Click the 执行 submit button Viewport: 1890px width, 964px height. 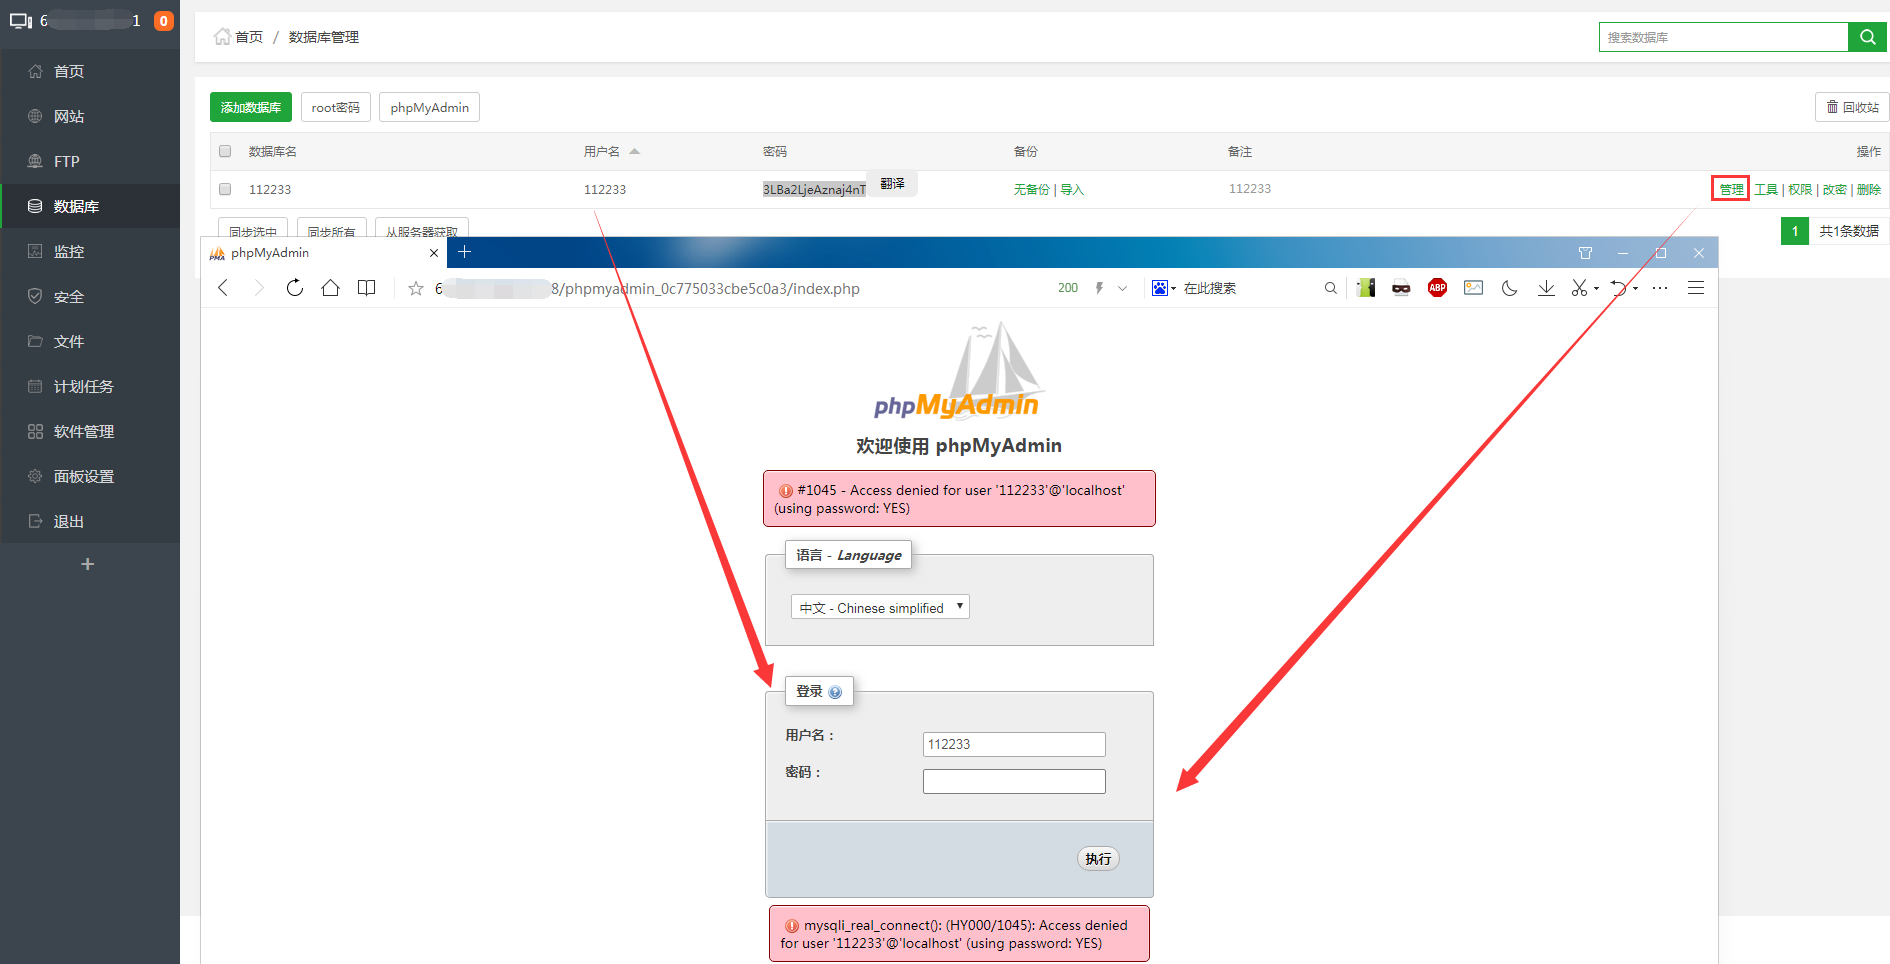coord(1098,859)
